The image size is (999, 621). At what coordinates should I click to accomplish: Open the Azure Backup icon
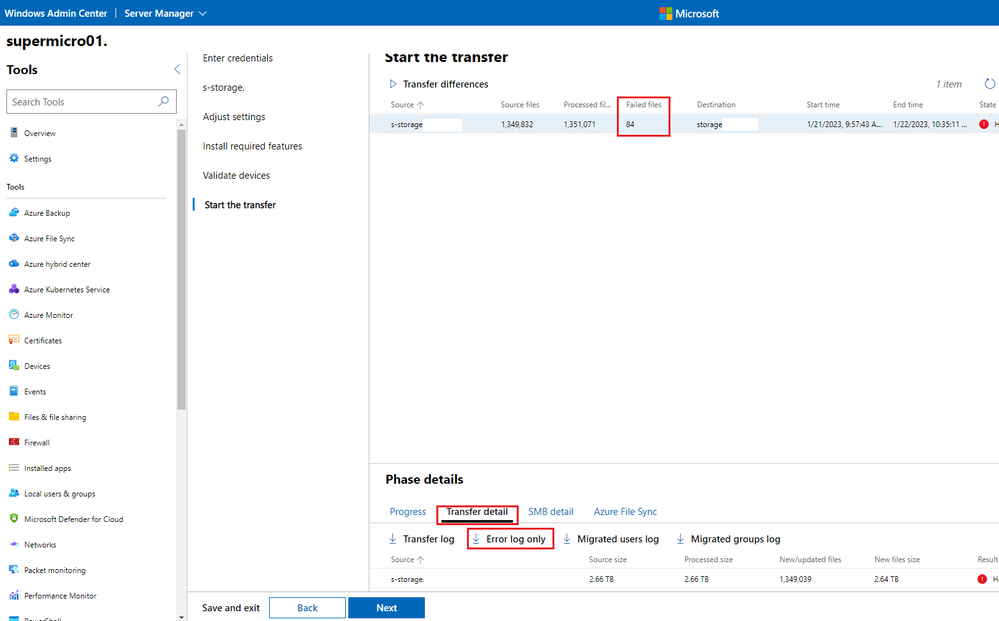14,212
